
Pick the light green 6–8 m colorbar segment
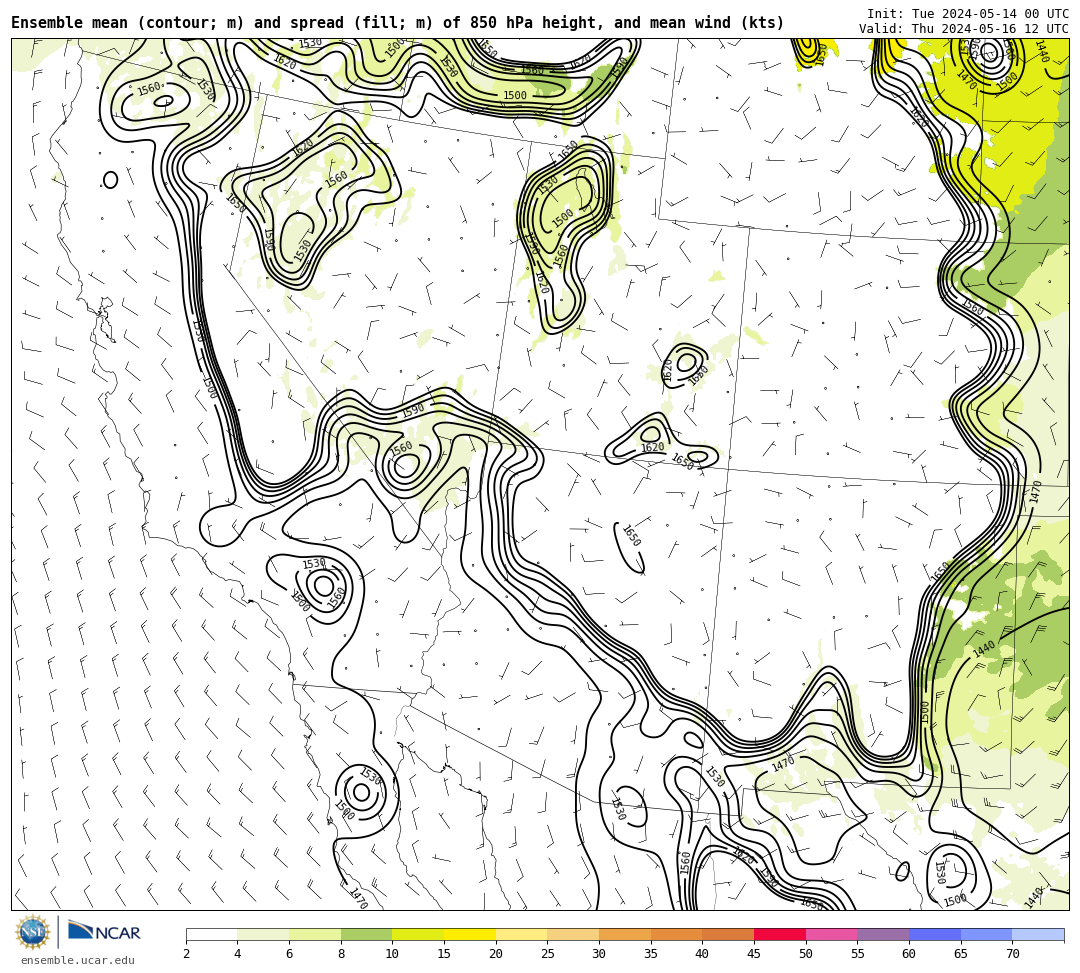tap(315, 934)
